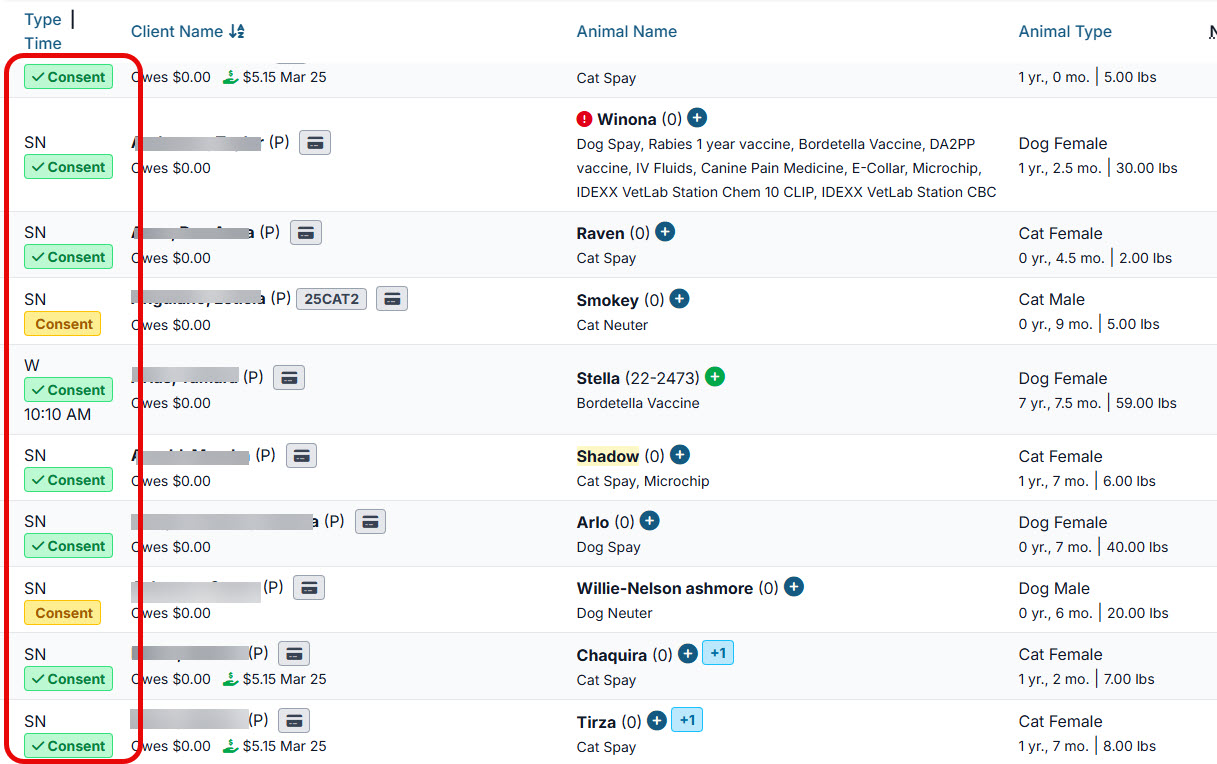
Task: Click the blue plus icon next to Raven
Action: point(665,232)
